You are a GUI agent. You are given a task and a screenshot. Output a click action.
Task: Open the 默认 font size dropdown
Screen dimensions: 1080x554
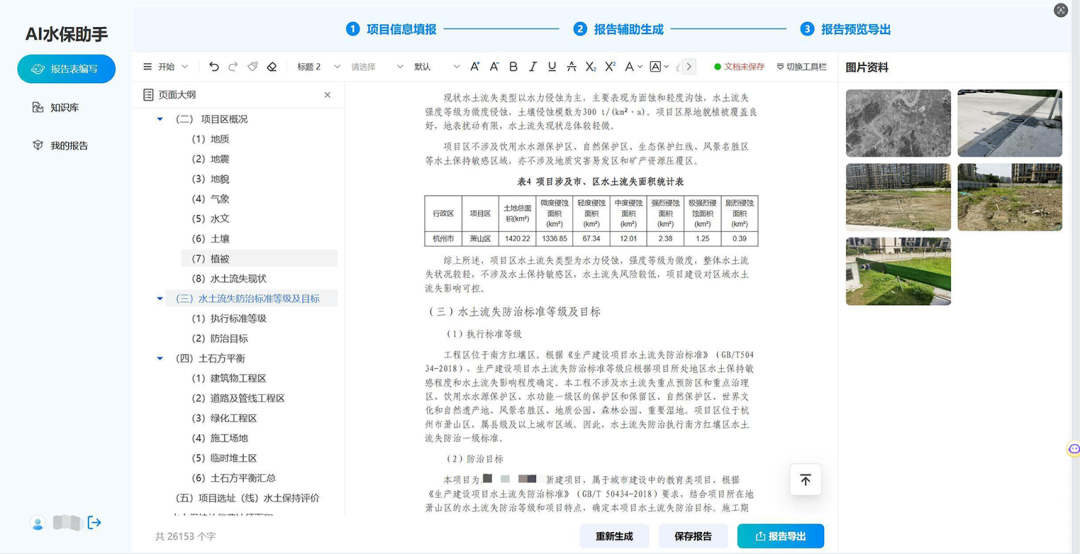[437, 67]
